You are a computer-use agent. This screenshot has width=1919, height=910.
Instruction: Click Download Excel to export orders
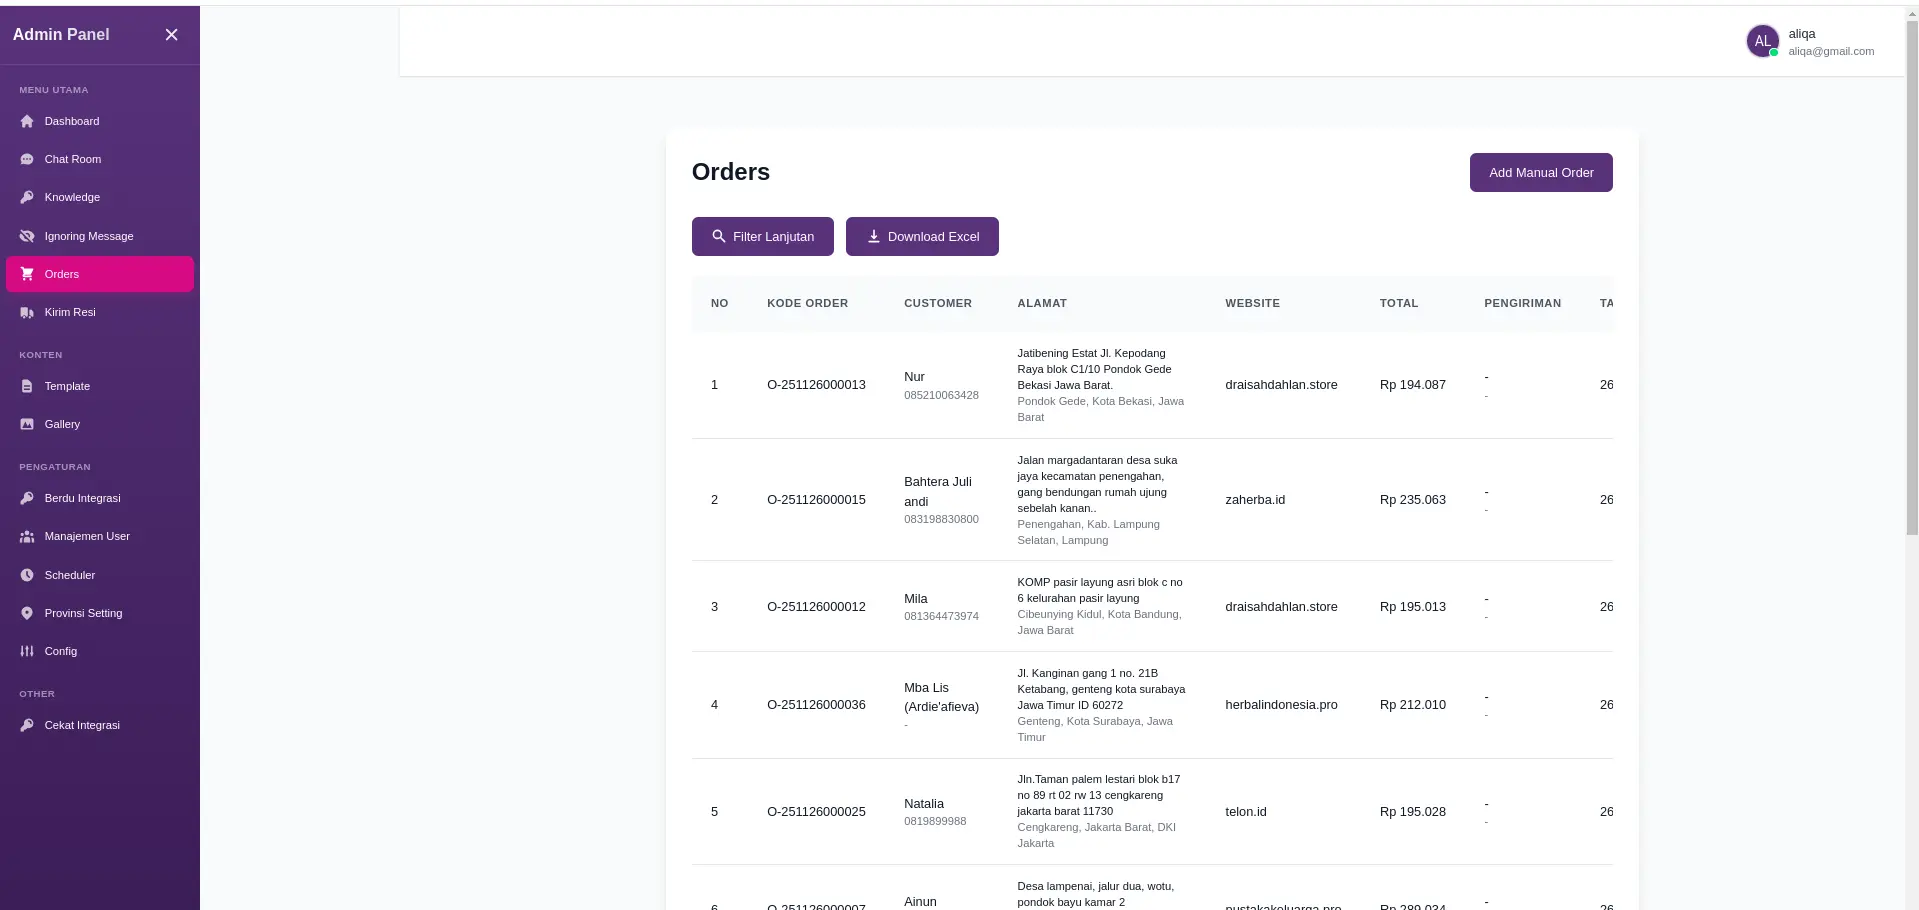(x=921, y=236)
